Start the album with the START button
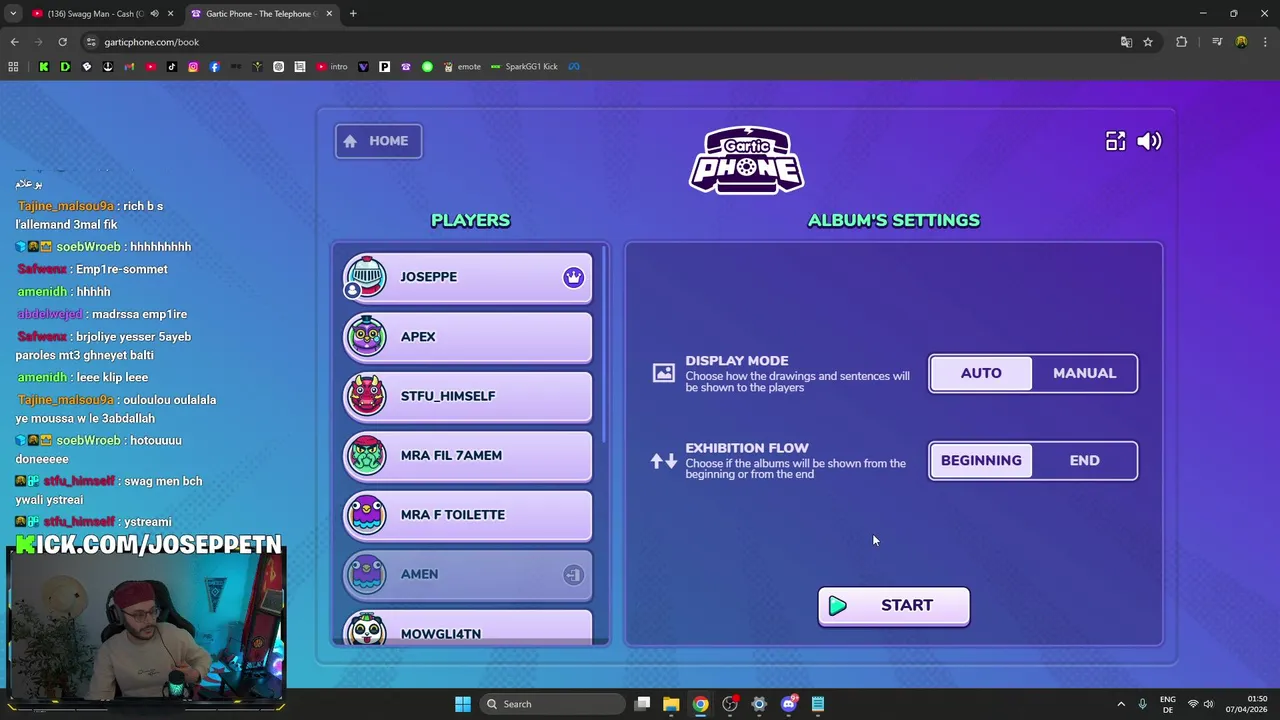This screenshot has width=1280, height=720. tap(893, 606)
